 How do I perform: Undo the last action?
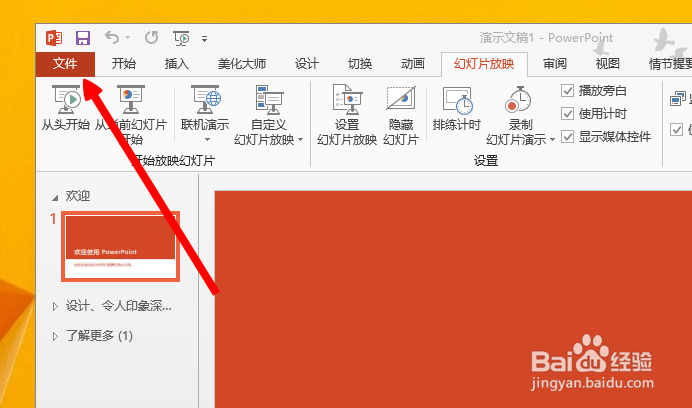point(112,38)
